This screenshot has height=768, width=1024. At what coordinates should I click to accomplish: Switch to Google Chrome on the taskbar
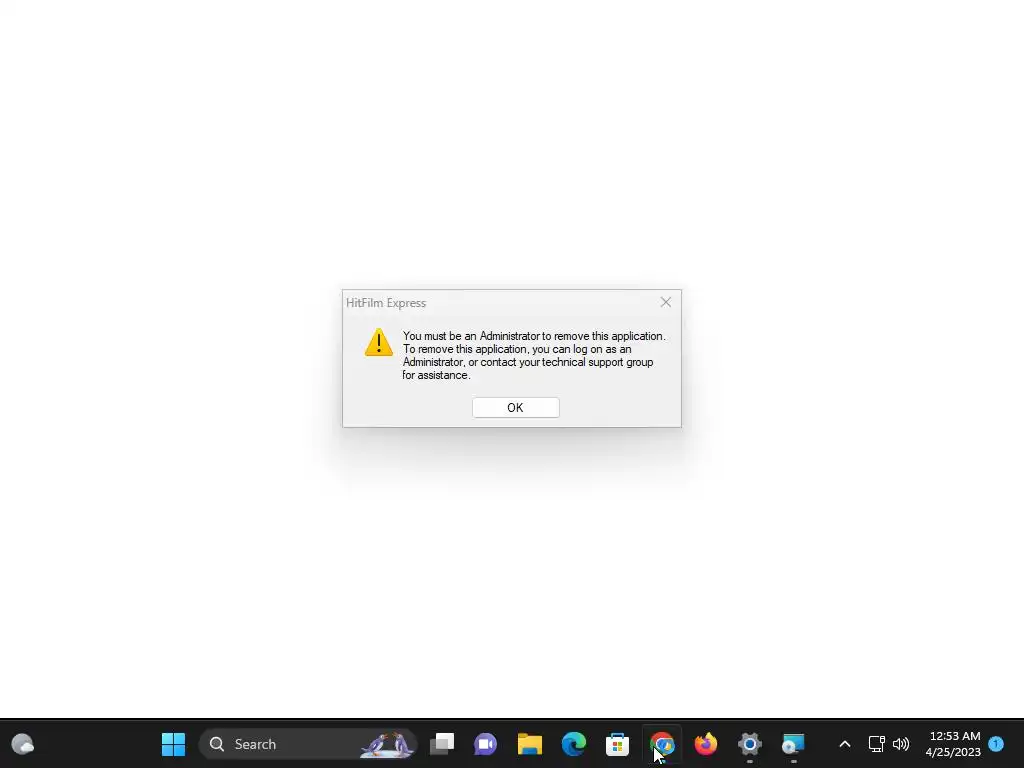tap(662, 744)
